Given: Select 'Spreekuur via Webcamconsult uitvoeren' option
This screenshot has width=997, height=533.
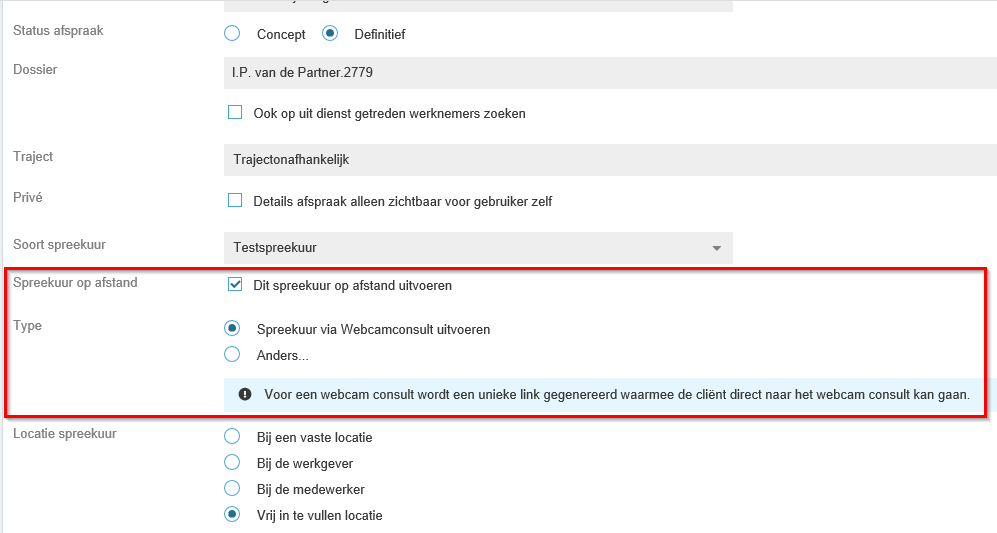Looking at the screenshot, I should 233,328.
